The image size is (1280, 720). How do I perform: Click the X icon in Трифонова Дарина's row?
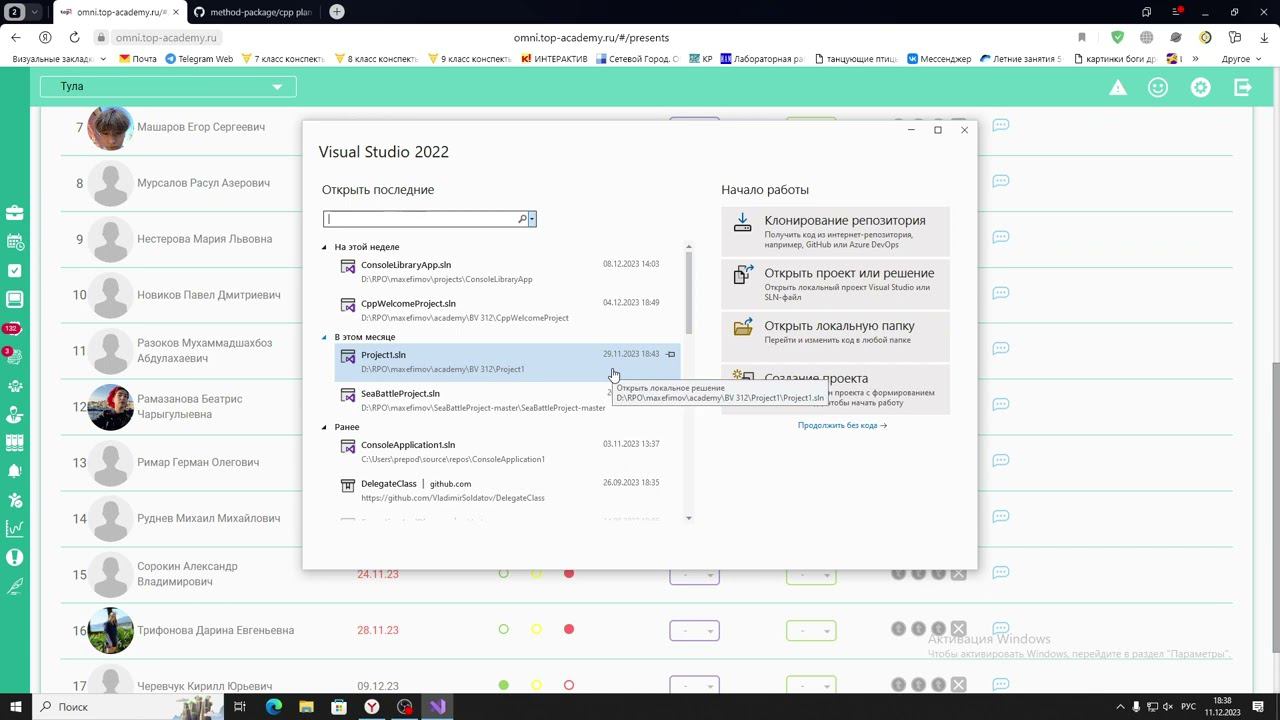click(958, 629)
